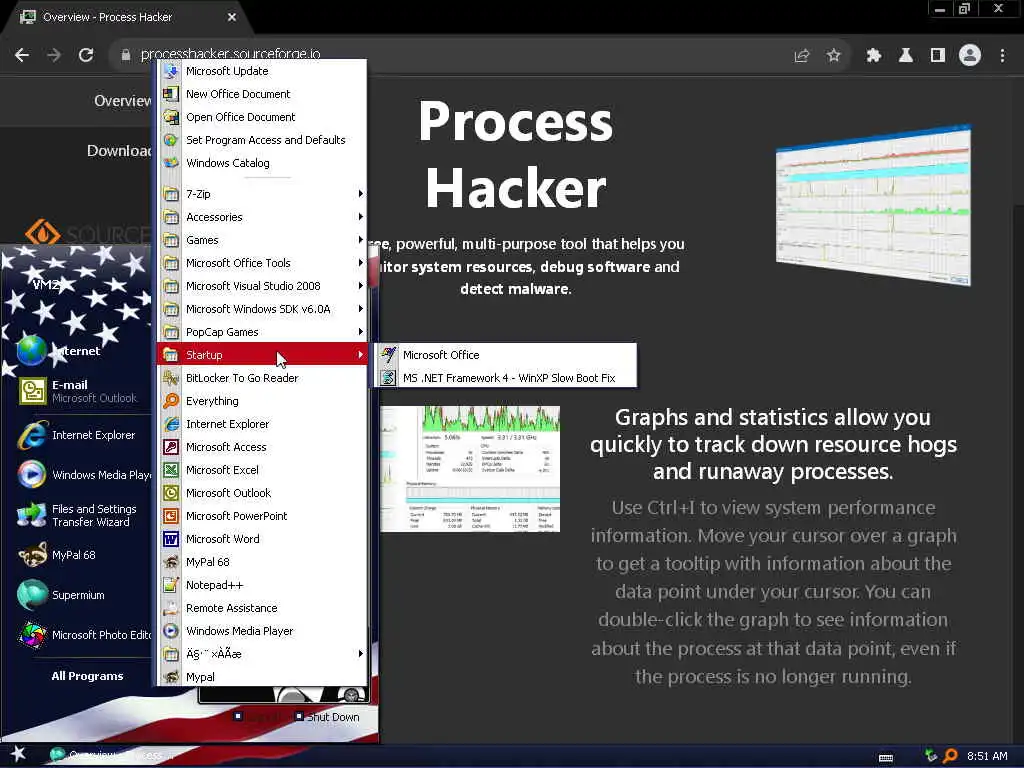1024x768 pixels.
Task: Open the Overview link on the website
Action: click(x=123, y=101)
